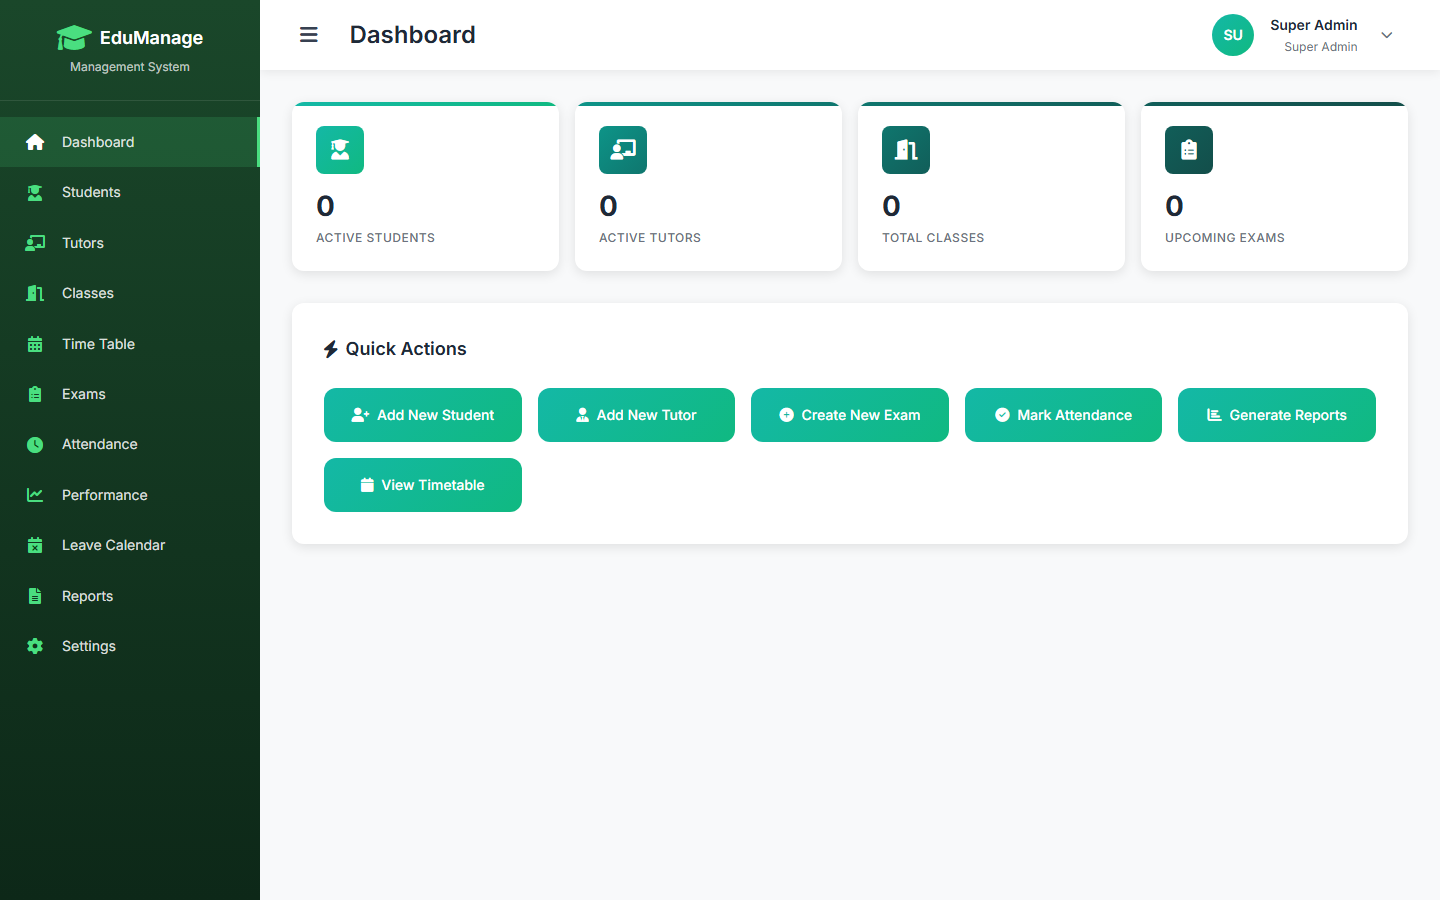Click the View Timetable button

(423, 485)
